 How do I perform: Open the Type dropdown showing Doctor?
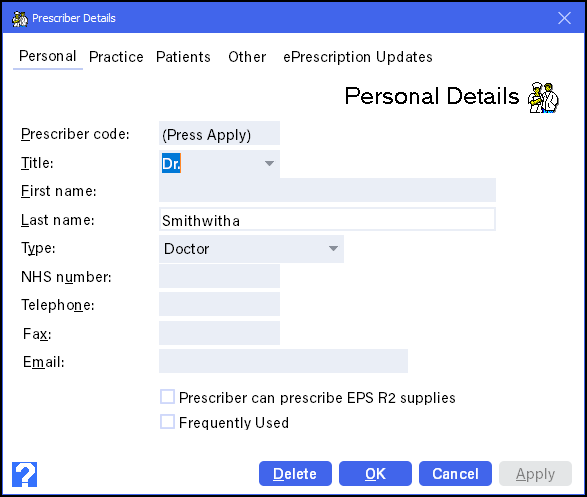click(251, 249)
